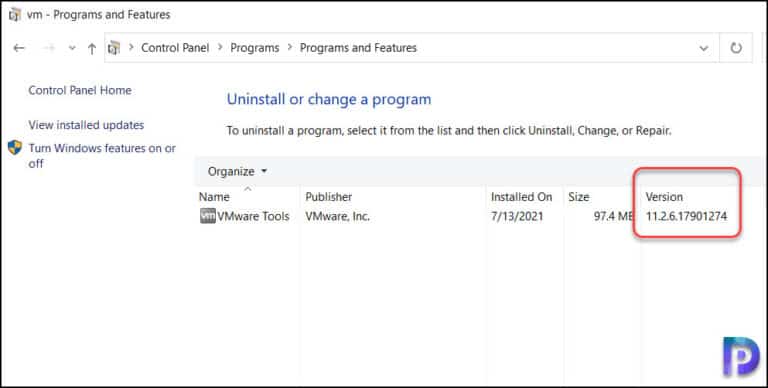
Task: Open Control Panel Home link
Action: (x=80, y=90)
